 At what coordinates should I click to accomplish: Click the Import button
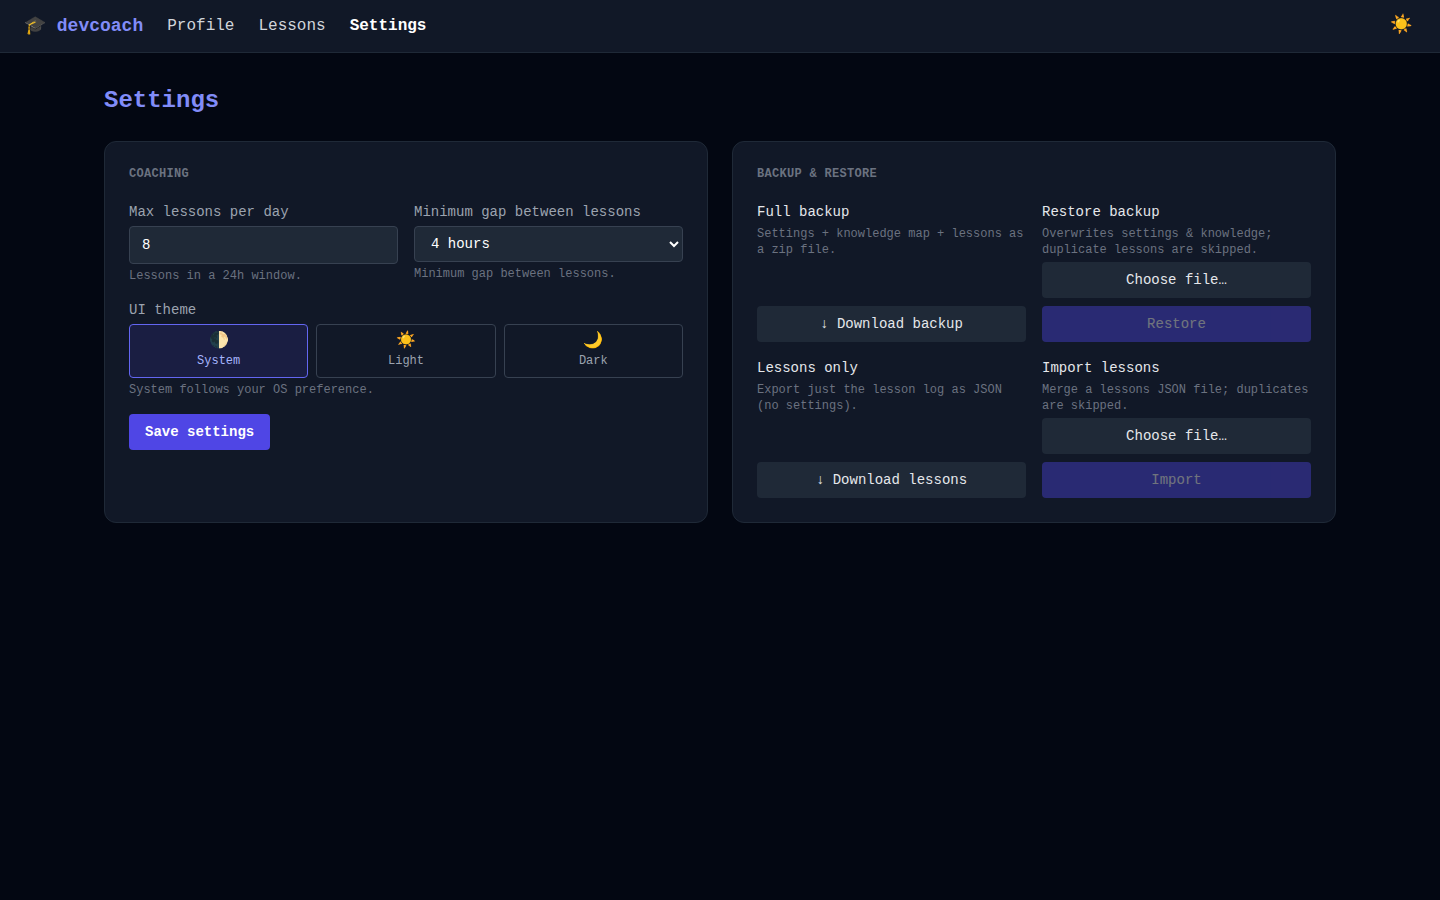click(1176, 479)
